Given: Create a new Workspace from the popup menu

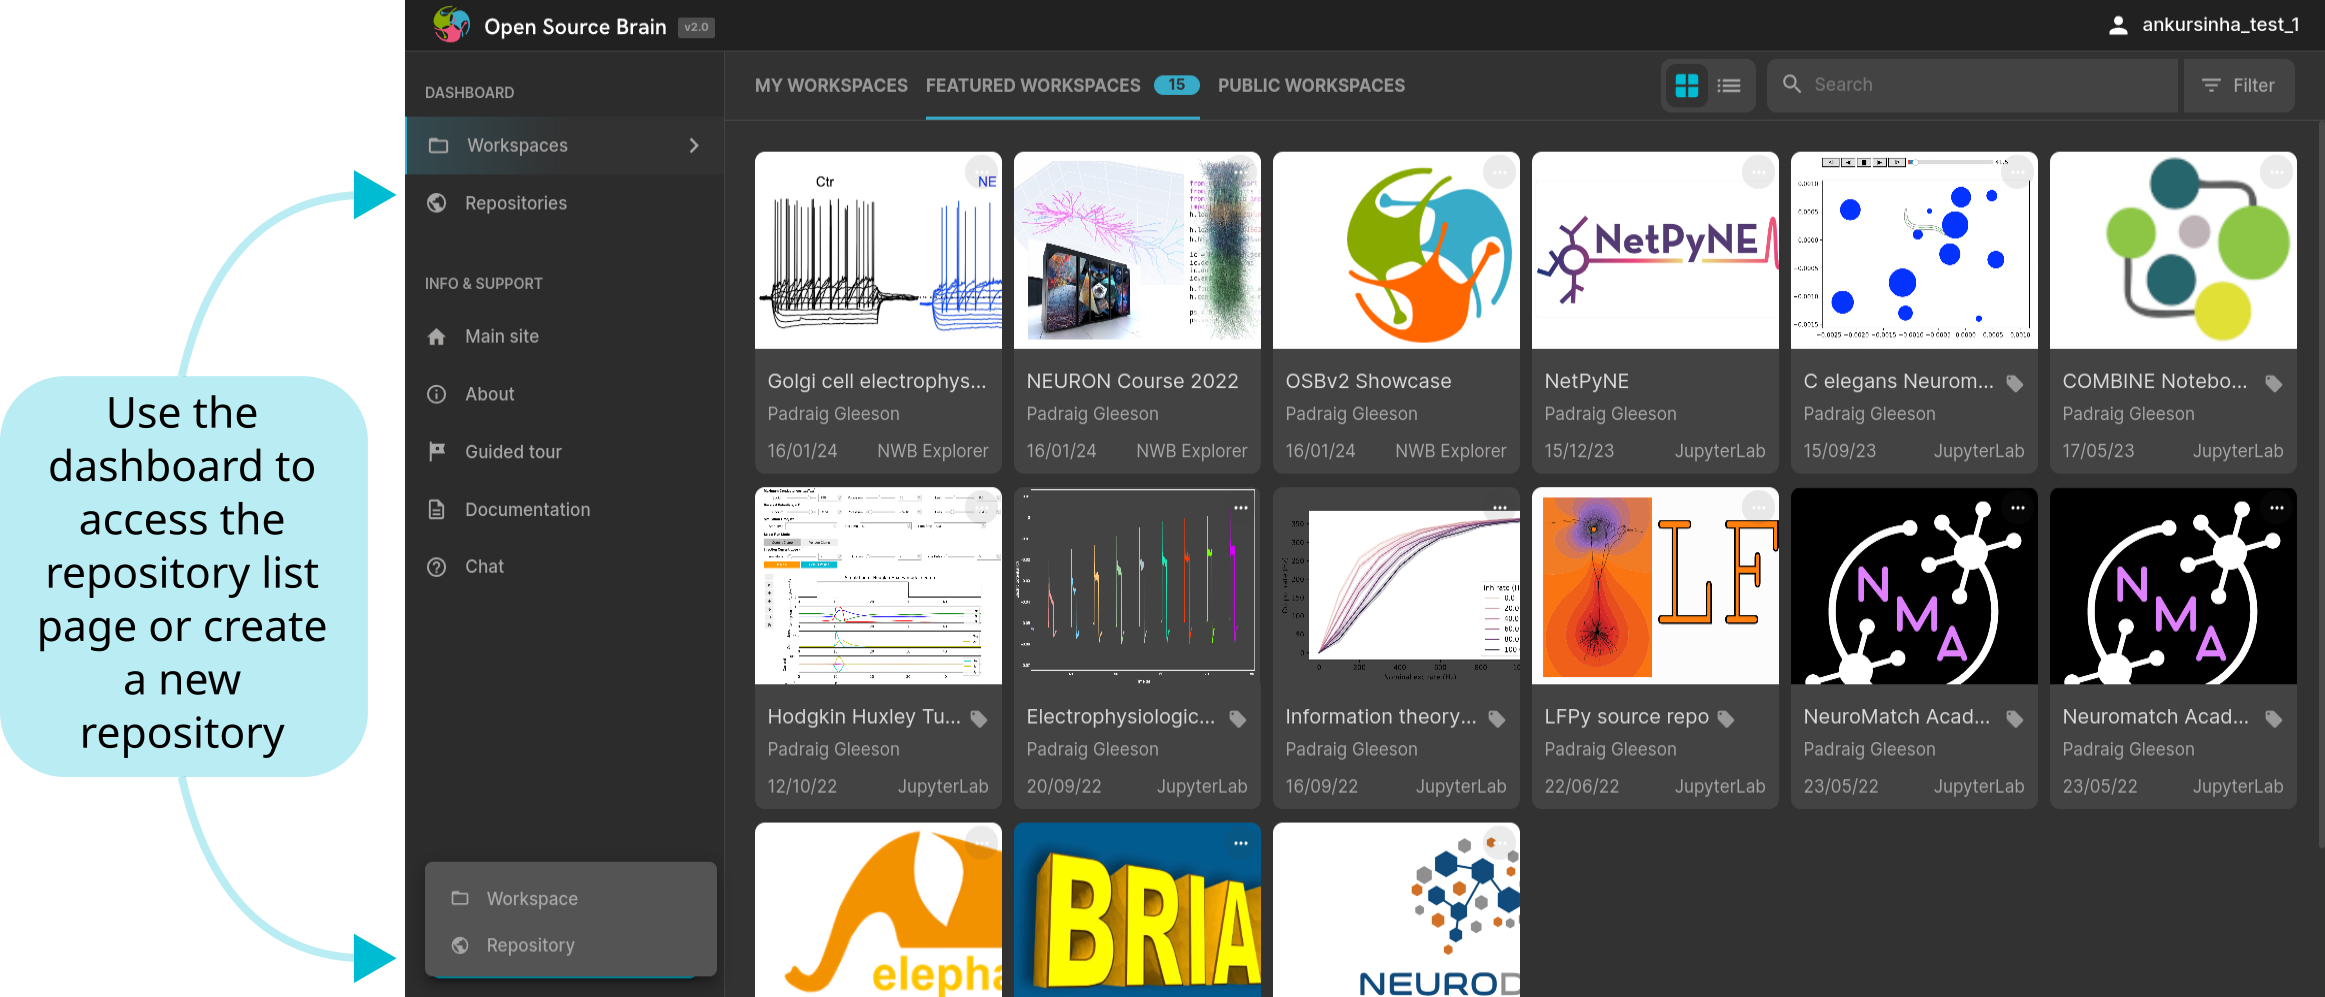Looking at the screenshot, I should coord(571,899).
